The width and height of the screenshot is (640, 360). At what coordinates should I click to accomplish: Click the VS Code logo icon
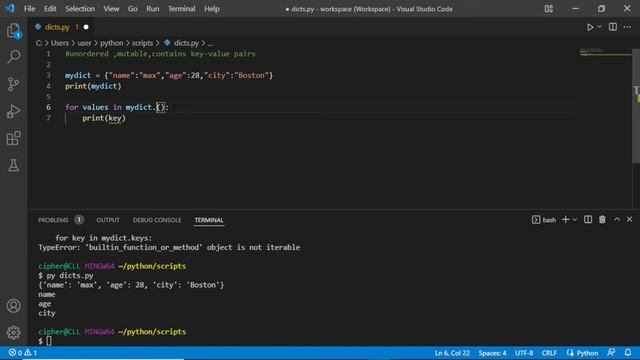10,8
